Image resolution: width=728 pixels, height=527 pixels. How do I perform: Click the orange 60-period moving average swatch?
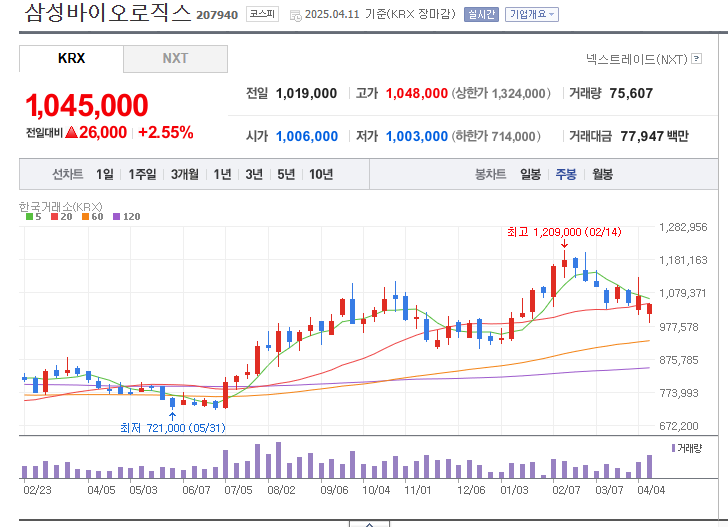85,216
